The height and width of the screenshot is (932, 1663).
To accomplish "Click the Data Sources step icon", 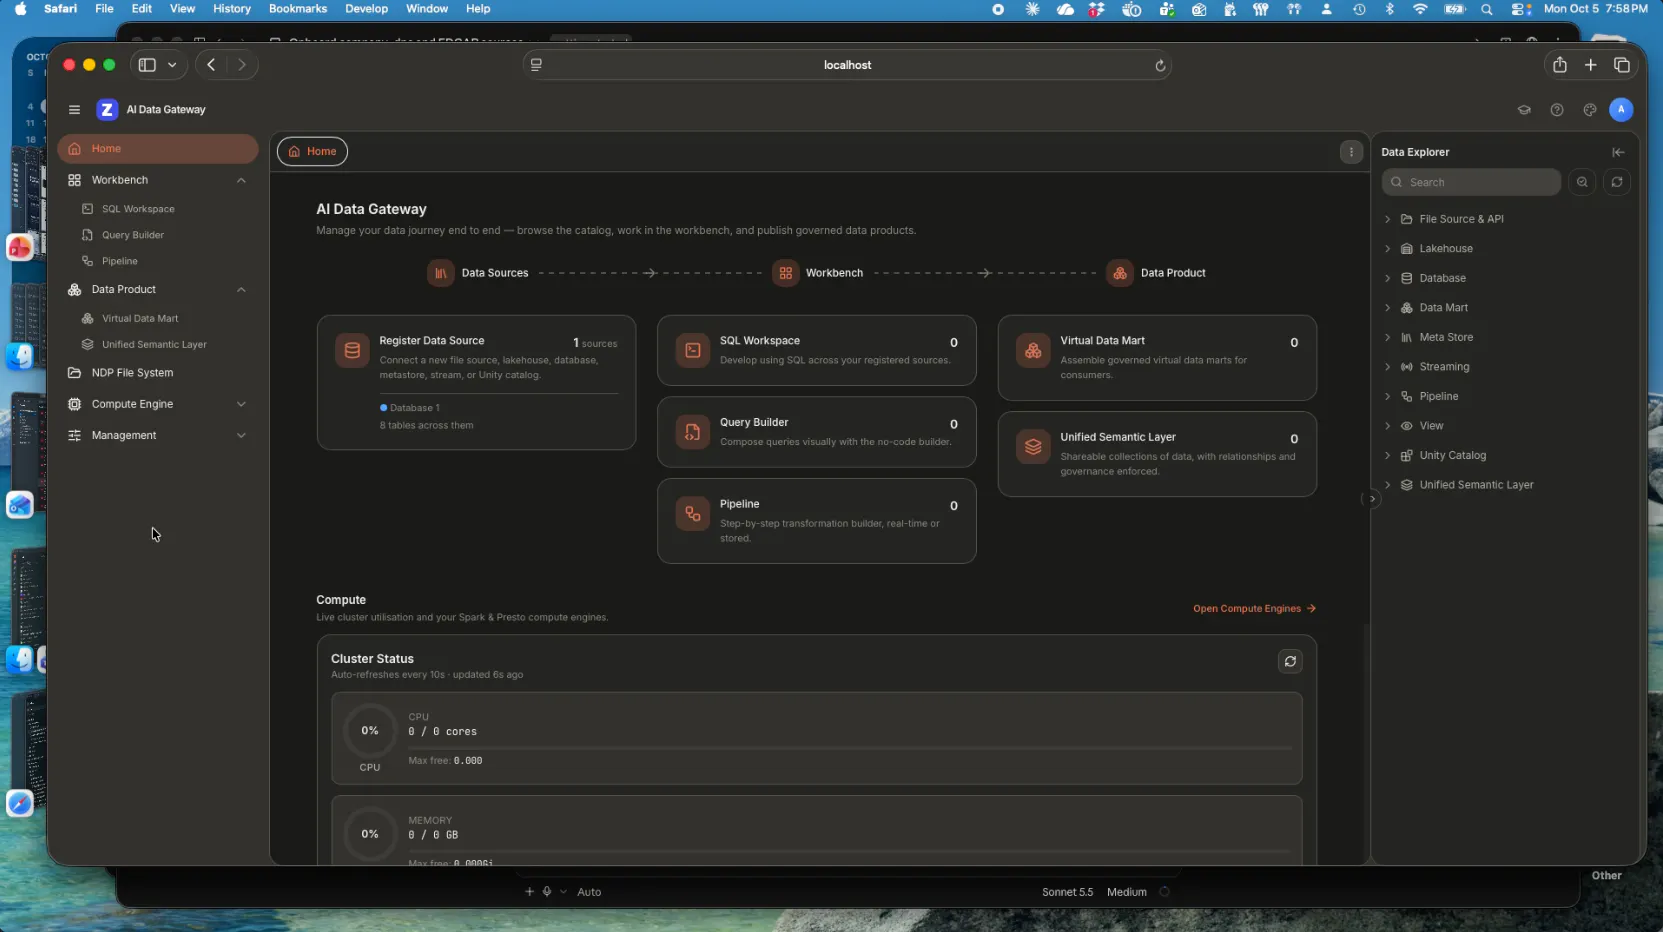I will [x=440, y=273].
